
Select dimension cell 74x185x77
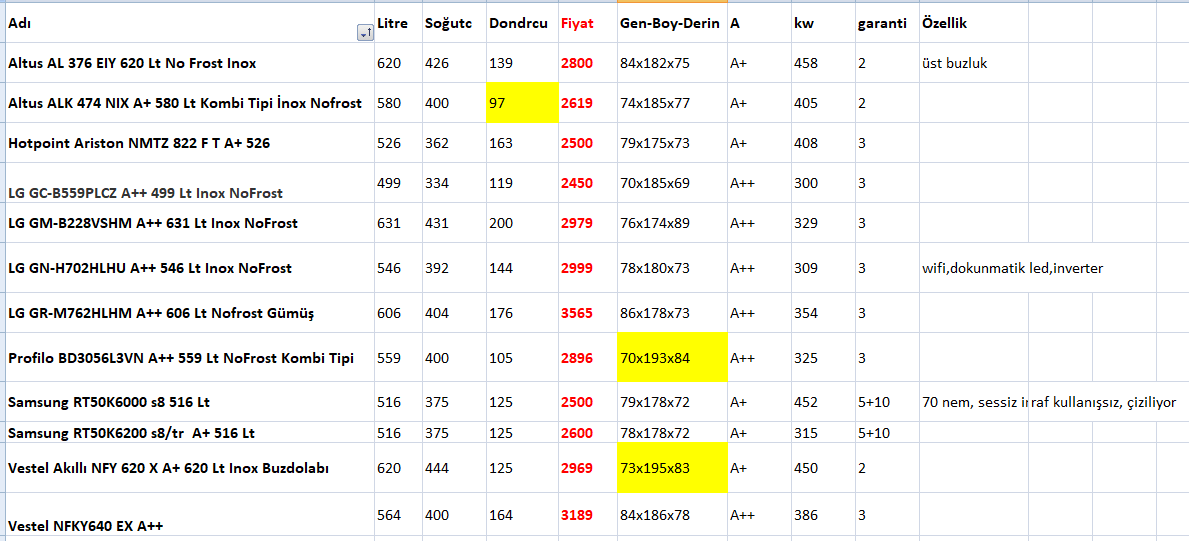[672, 102]
